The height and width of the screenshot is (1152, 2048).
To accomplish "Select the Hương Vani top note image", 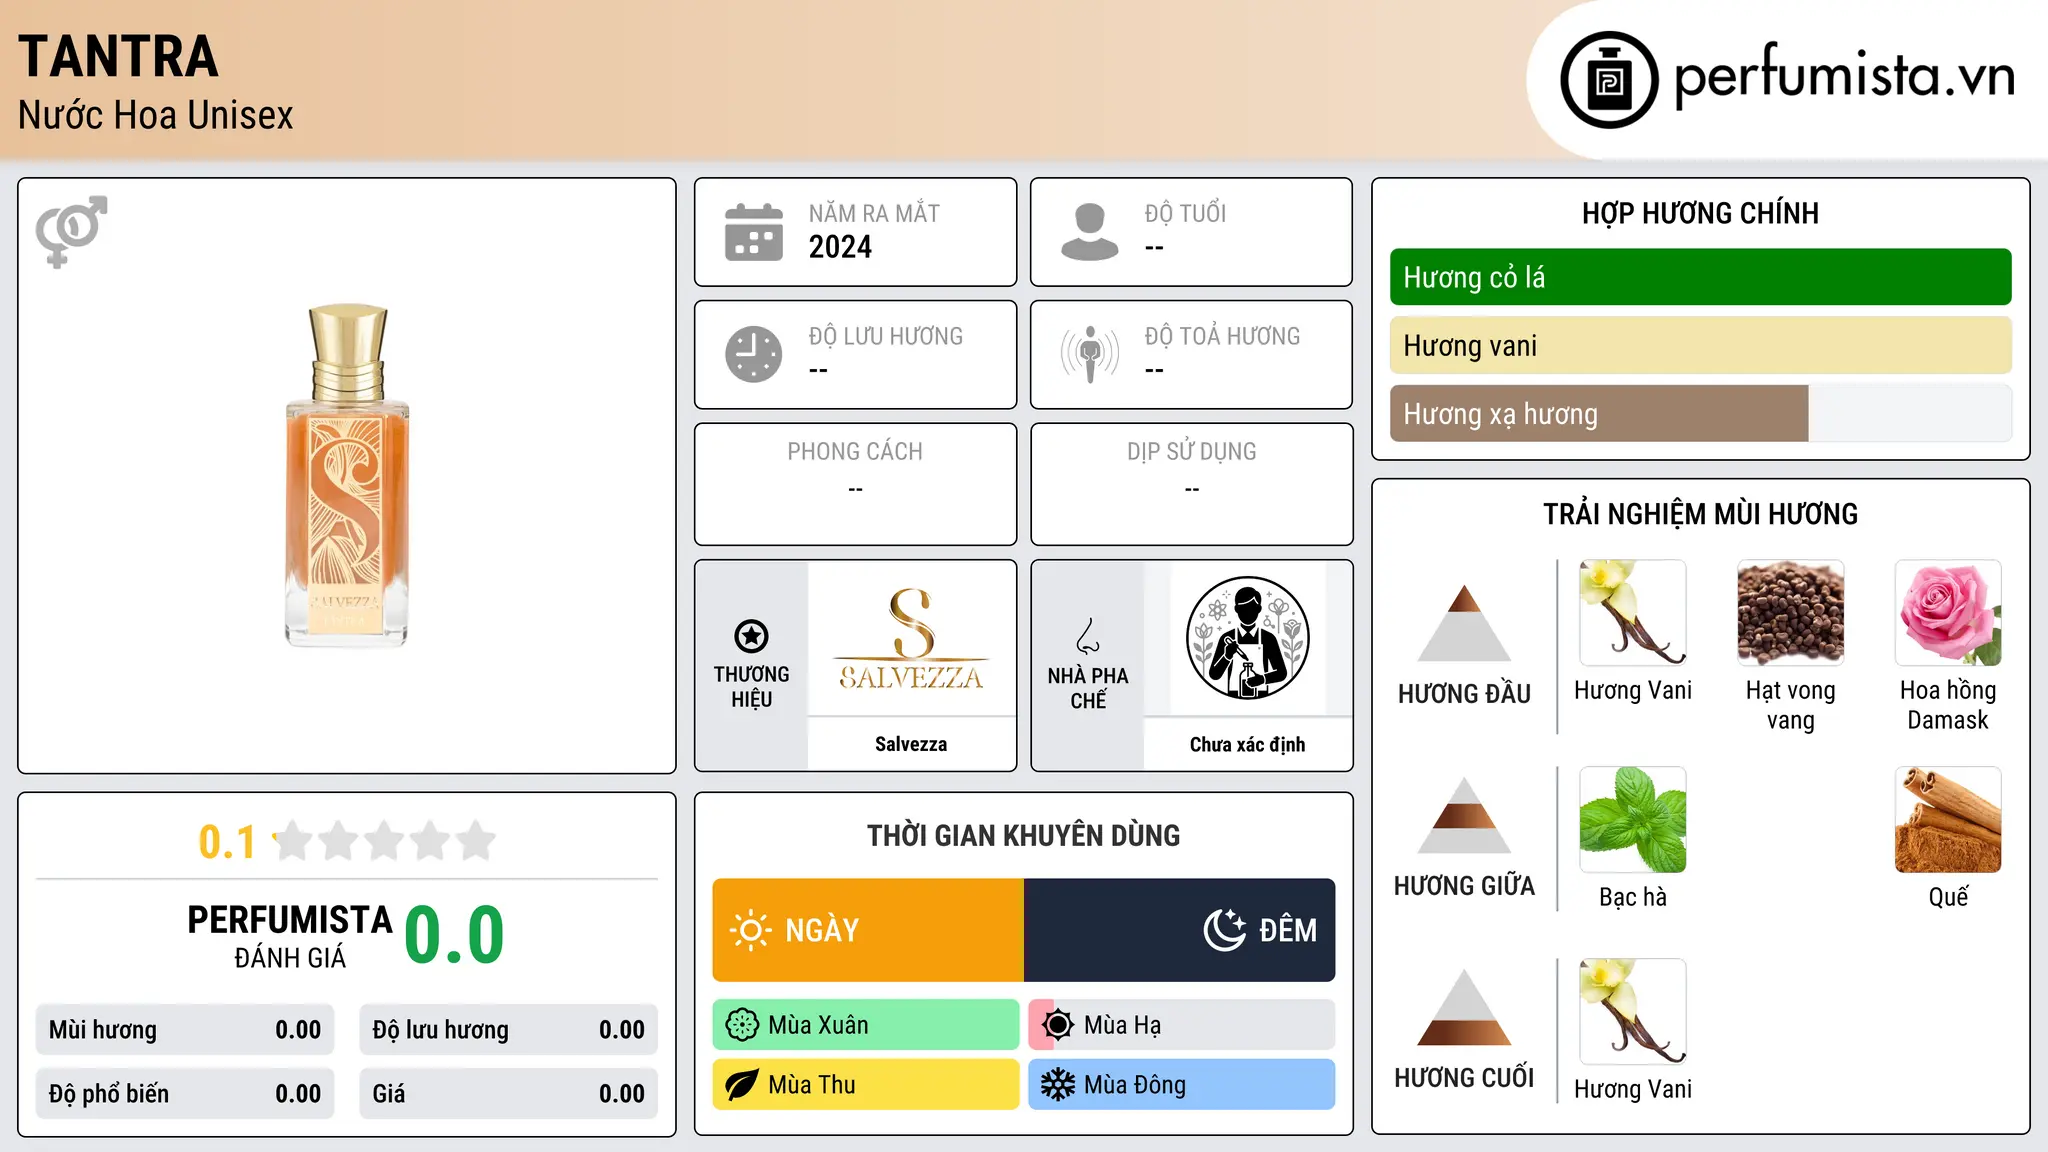I will pyautogui.click(x=1633, y=613).
